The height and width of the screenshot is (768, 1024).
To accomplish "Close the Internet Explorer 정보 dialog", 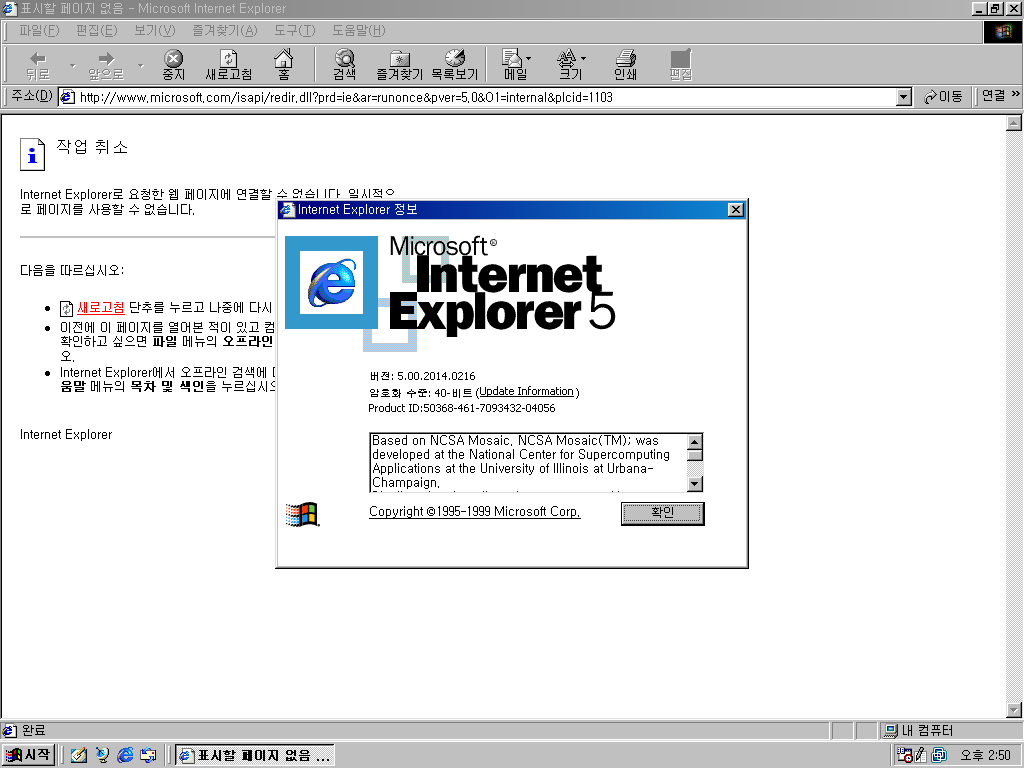I will pos(735,209).
